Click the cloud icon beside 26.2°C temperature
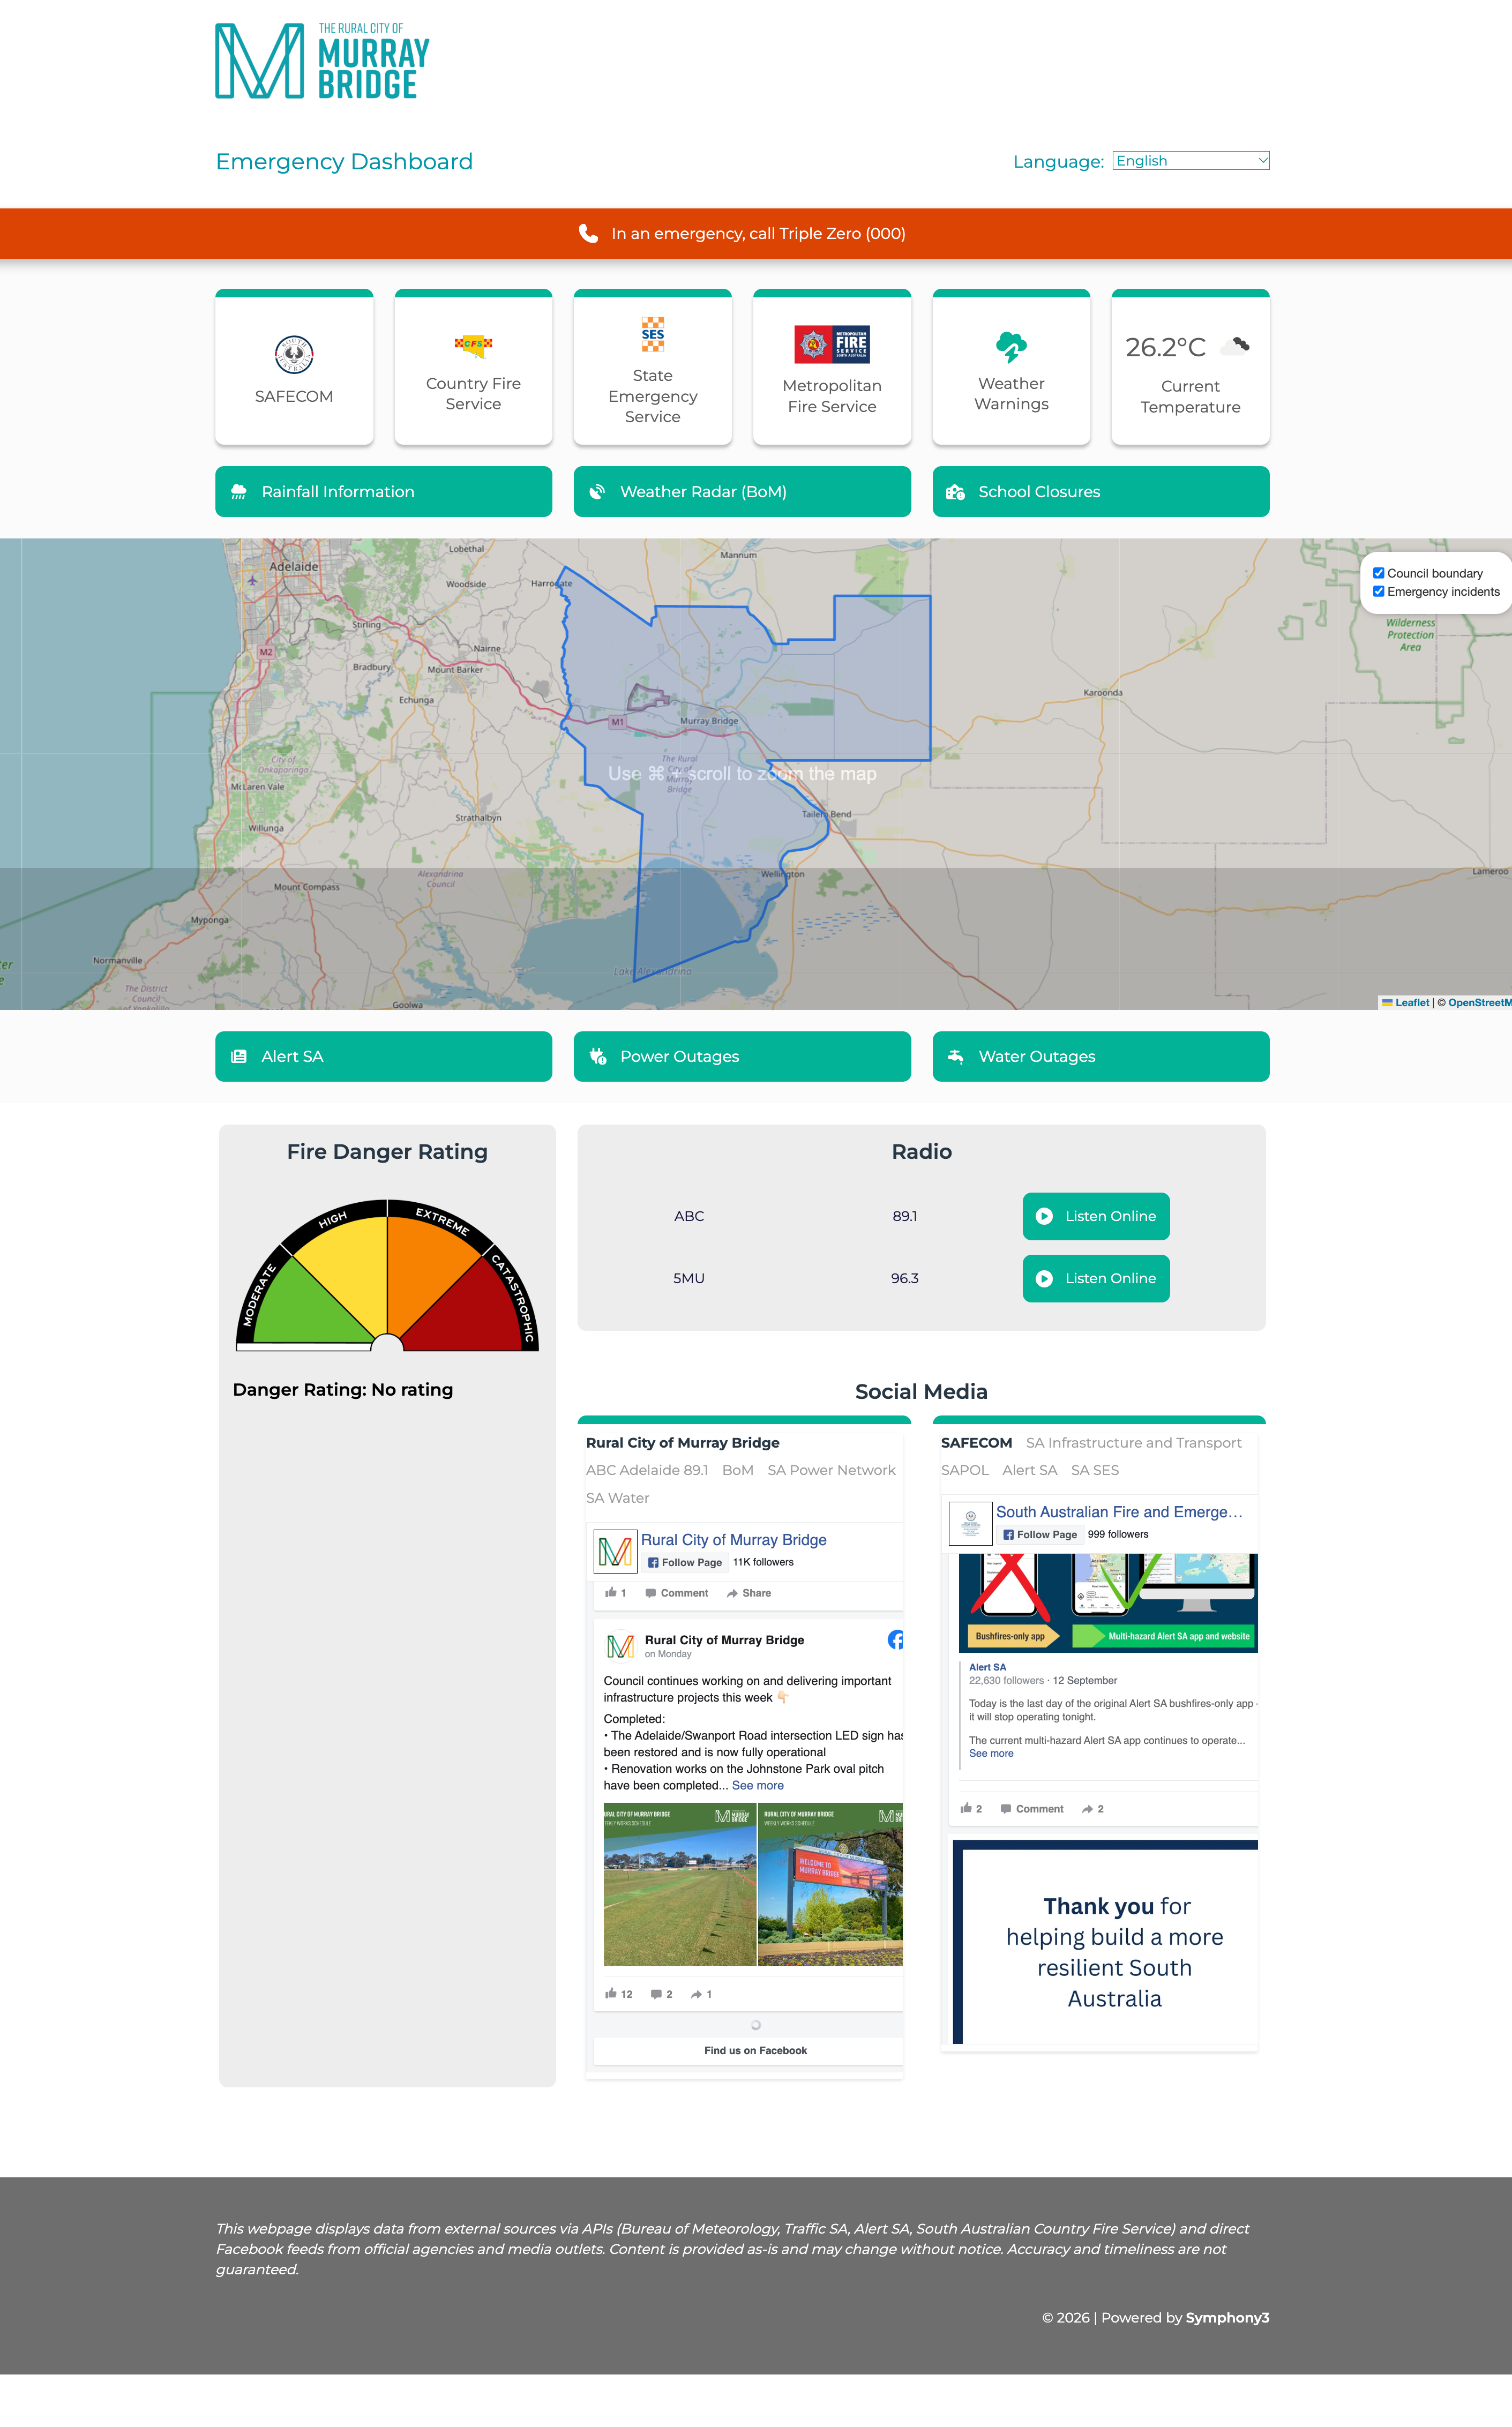The width and height of the screenshot is (1512, 2427). pos(1236,346)
